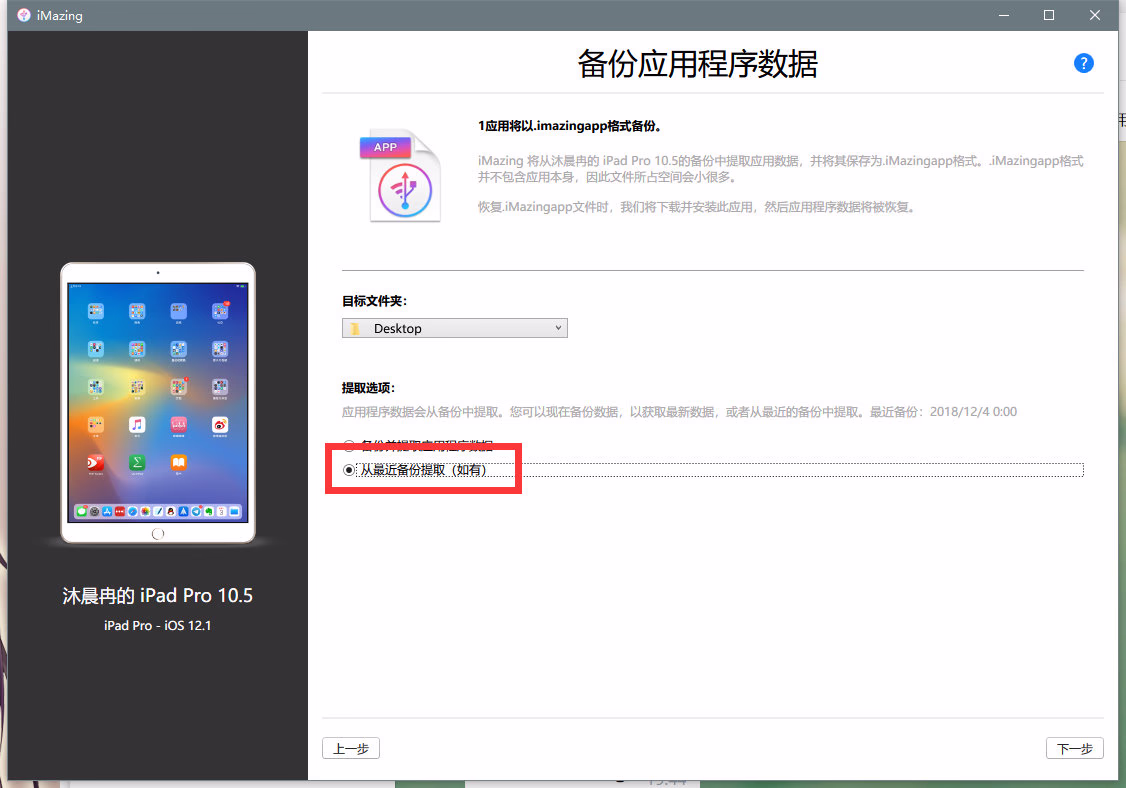Click the iMazing logo in title bar

point(24,15)
